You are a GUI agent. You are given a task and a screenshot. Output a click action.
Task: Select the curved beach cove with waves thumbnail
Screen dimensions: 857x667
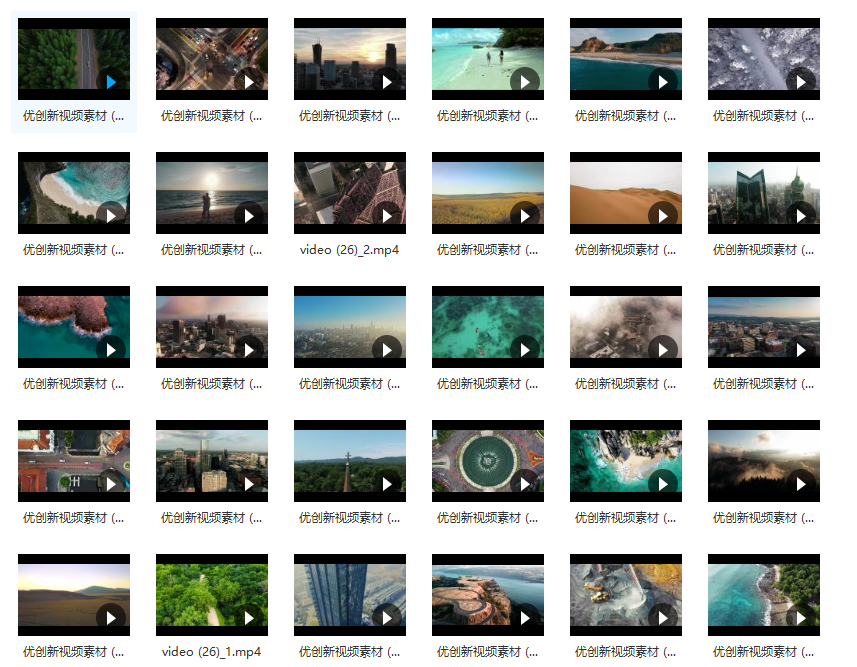[74, 193]
